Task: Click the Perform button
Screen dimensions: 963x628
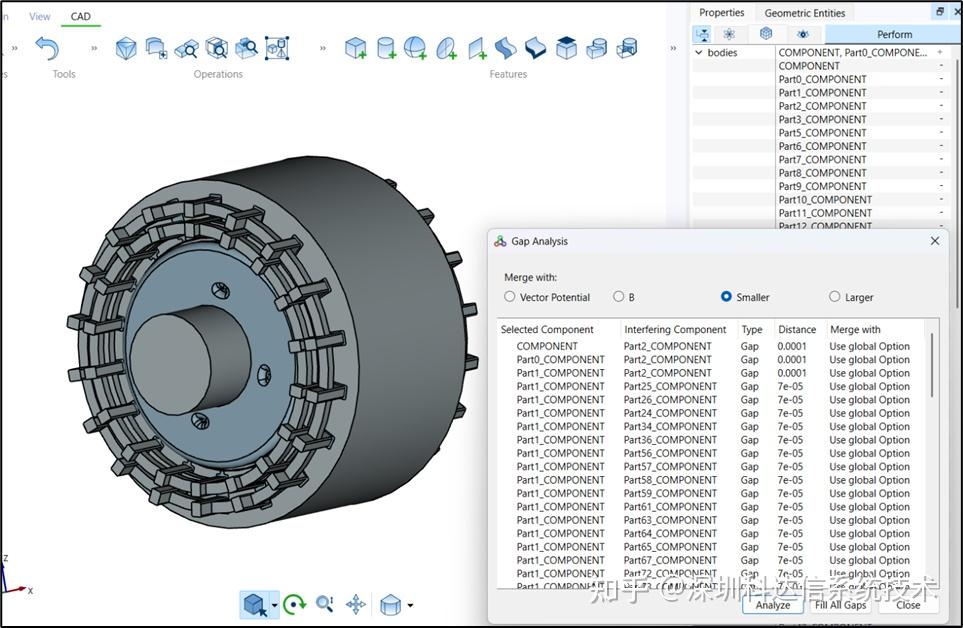Action: click(894, 34)
